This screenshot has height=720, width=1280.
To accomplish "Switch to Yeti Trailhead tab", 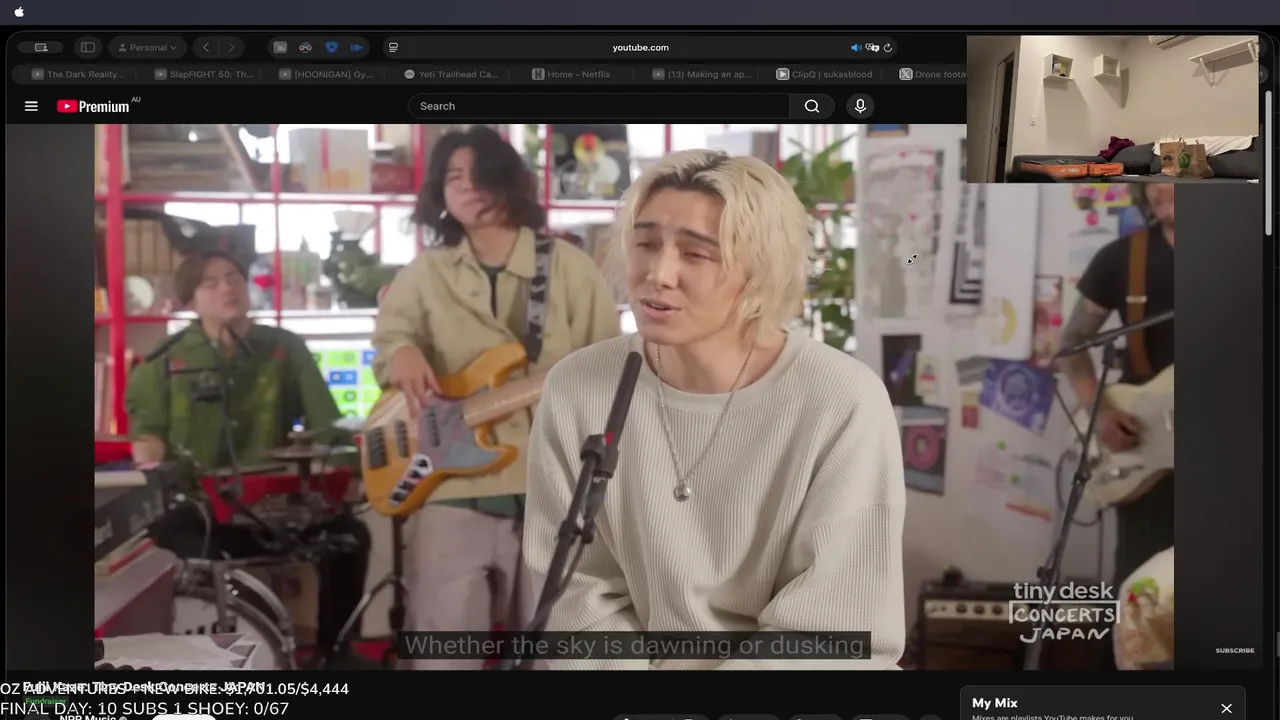I will coord(451,74).
